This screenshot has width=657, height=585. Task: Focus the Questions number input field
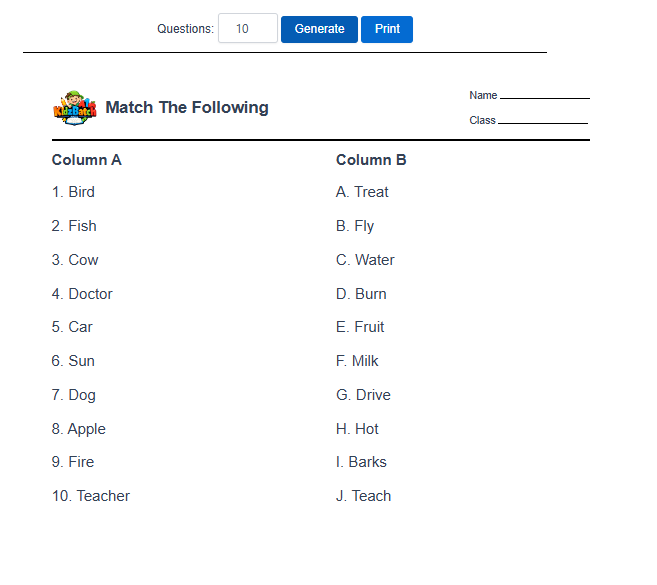click(247, 29)
